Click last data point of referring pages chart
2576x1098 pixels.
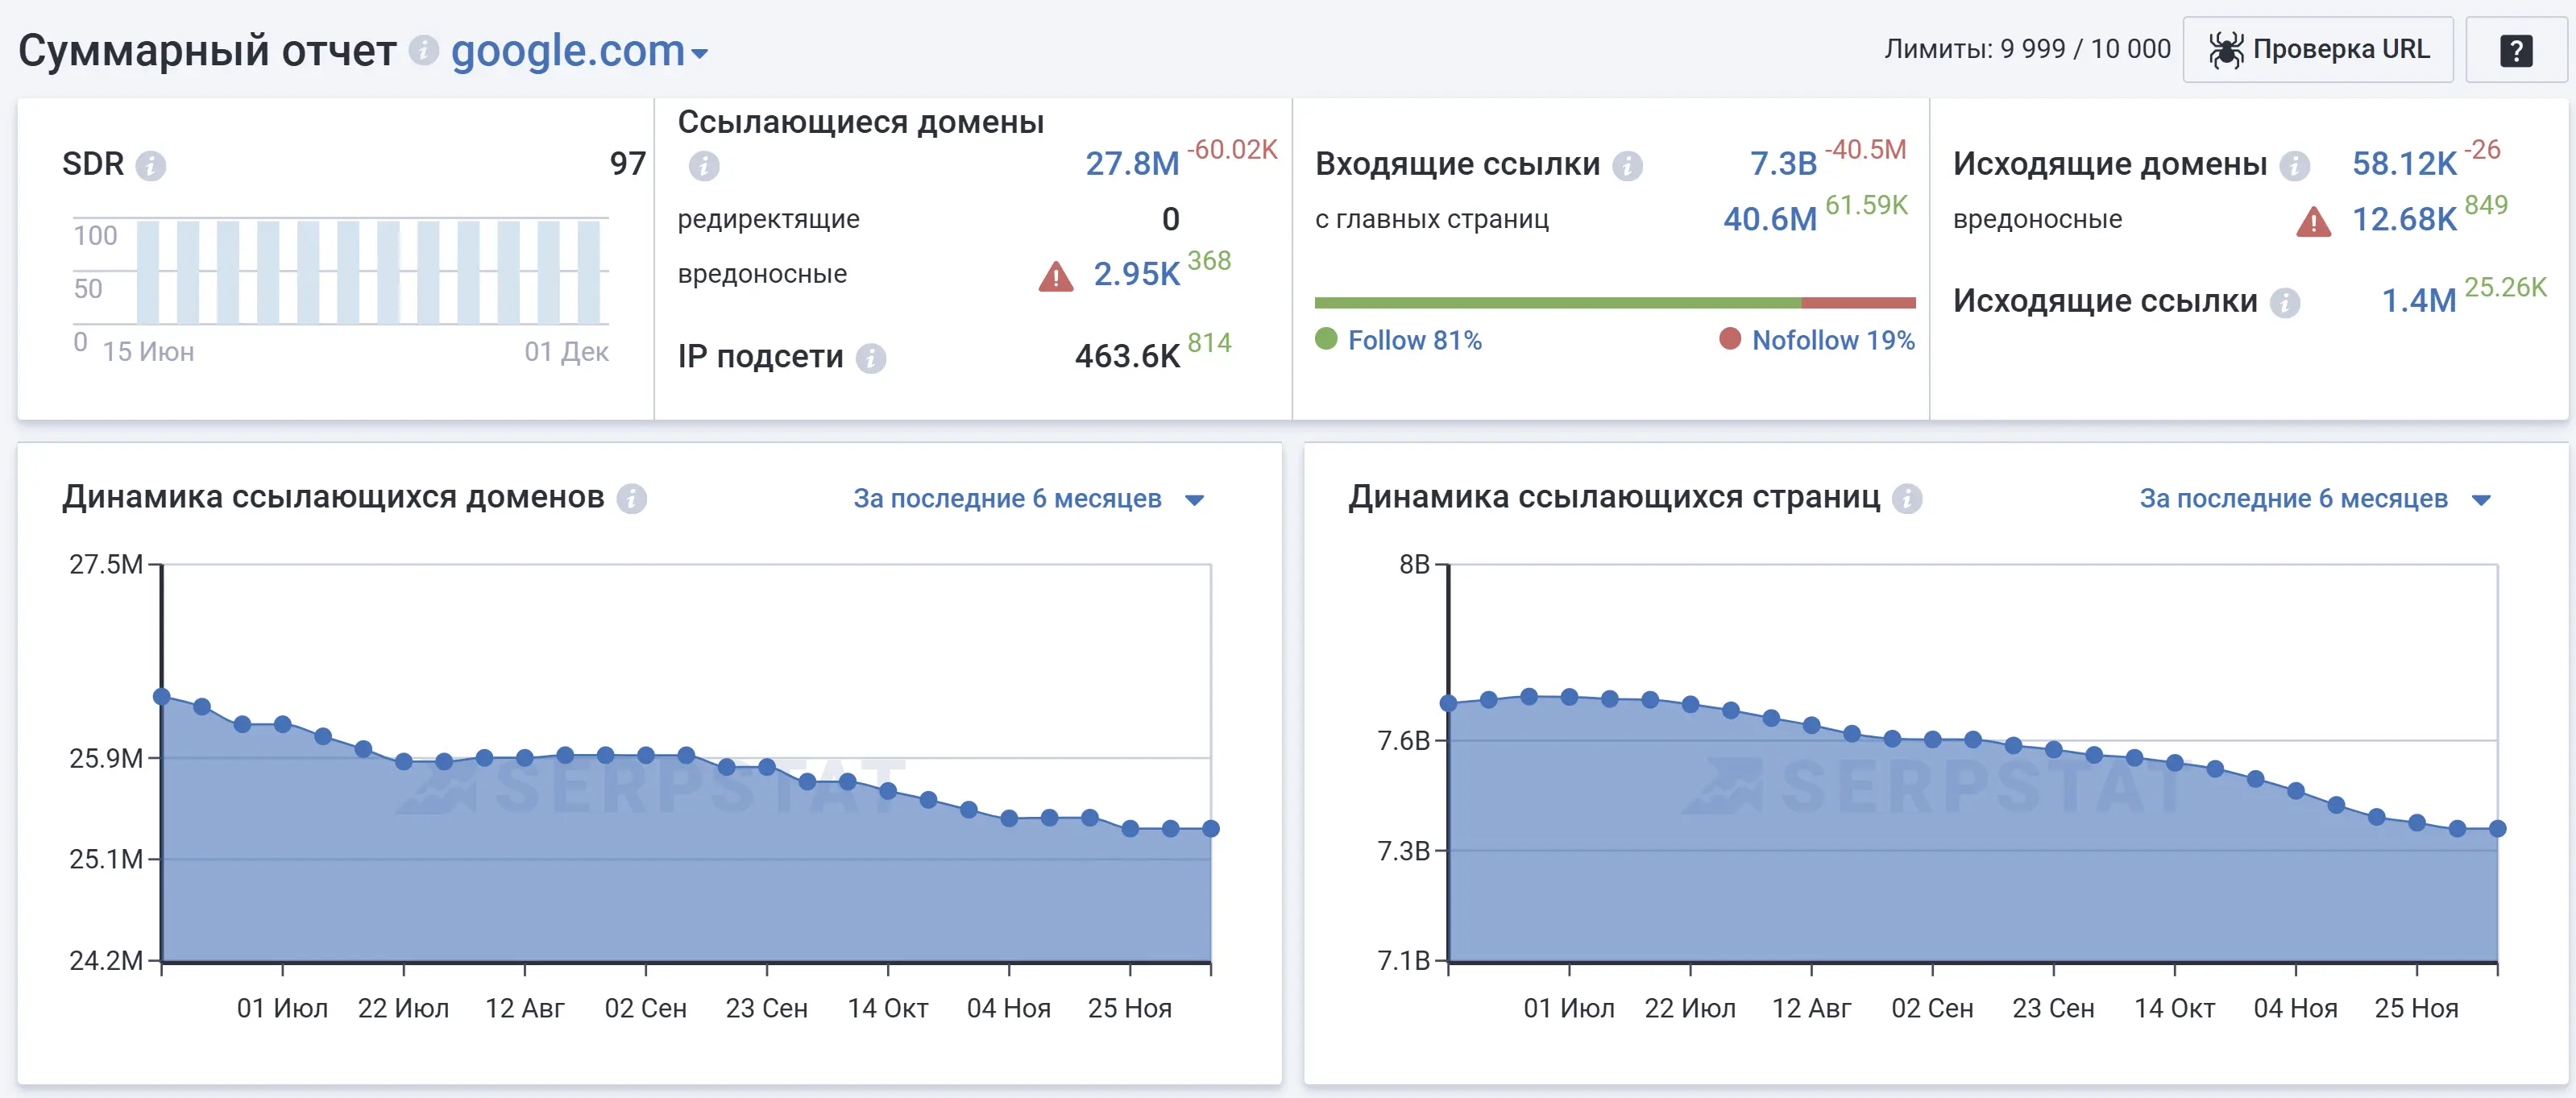pyautogui.click(x=2497, y=828)
